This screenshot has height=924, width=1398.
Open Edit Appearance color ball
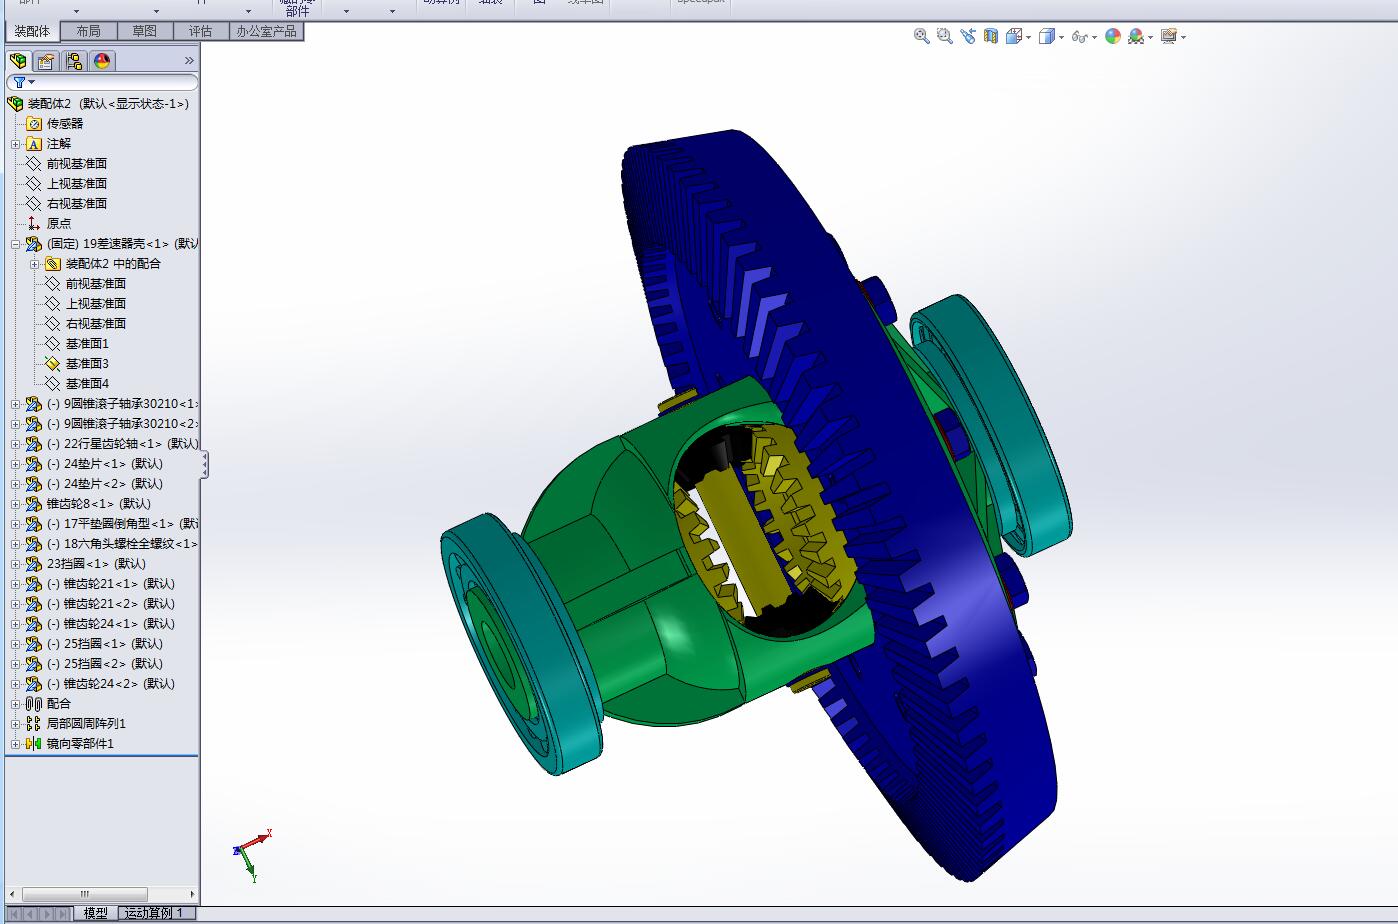tap(1113, 36)
